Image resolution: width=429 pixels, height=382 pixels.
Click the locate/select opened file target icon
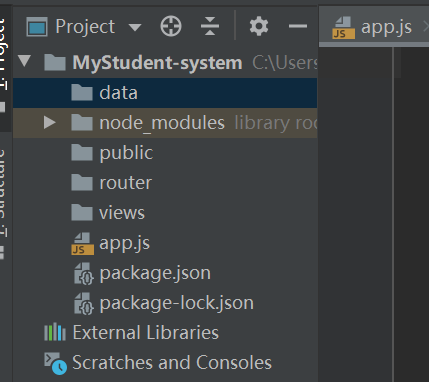[171, 26]
